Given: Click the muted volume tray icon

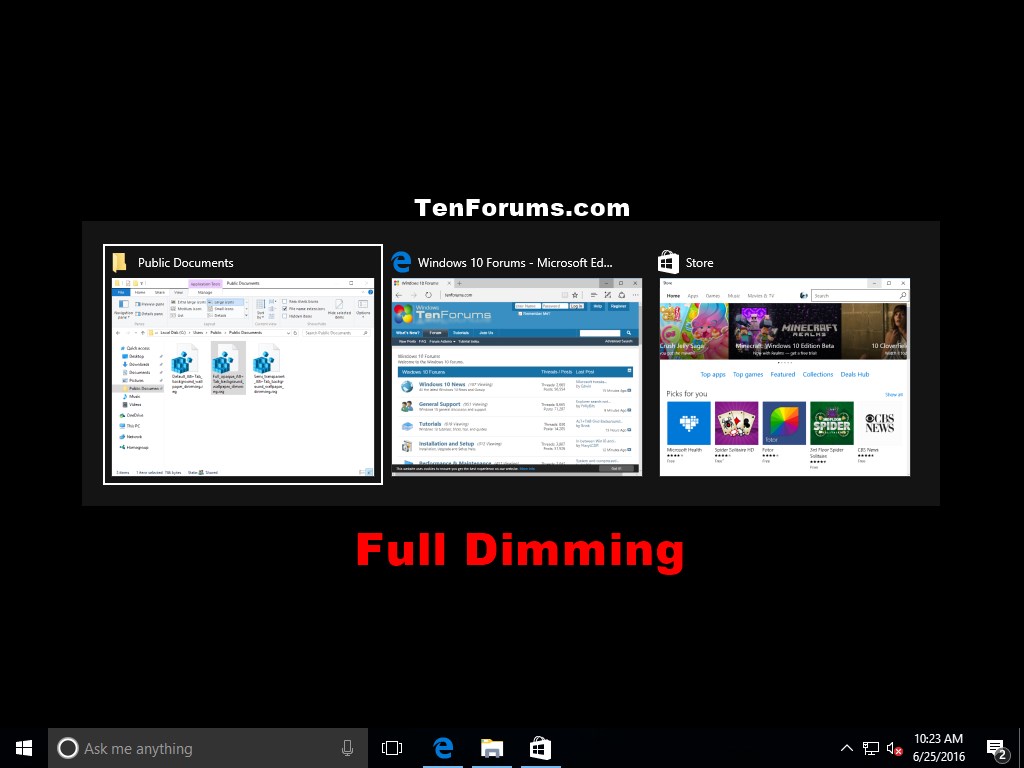Looking at the screenshot, I should 894,748.
